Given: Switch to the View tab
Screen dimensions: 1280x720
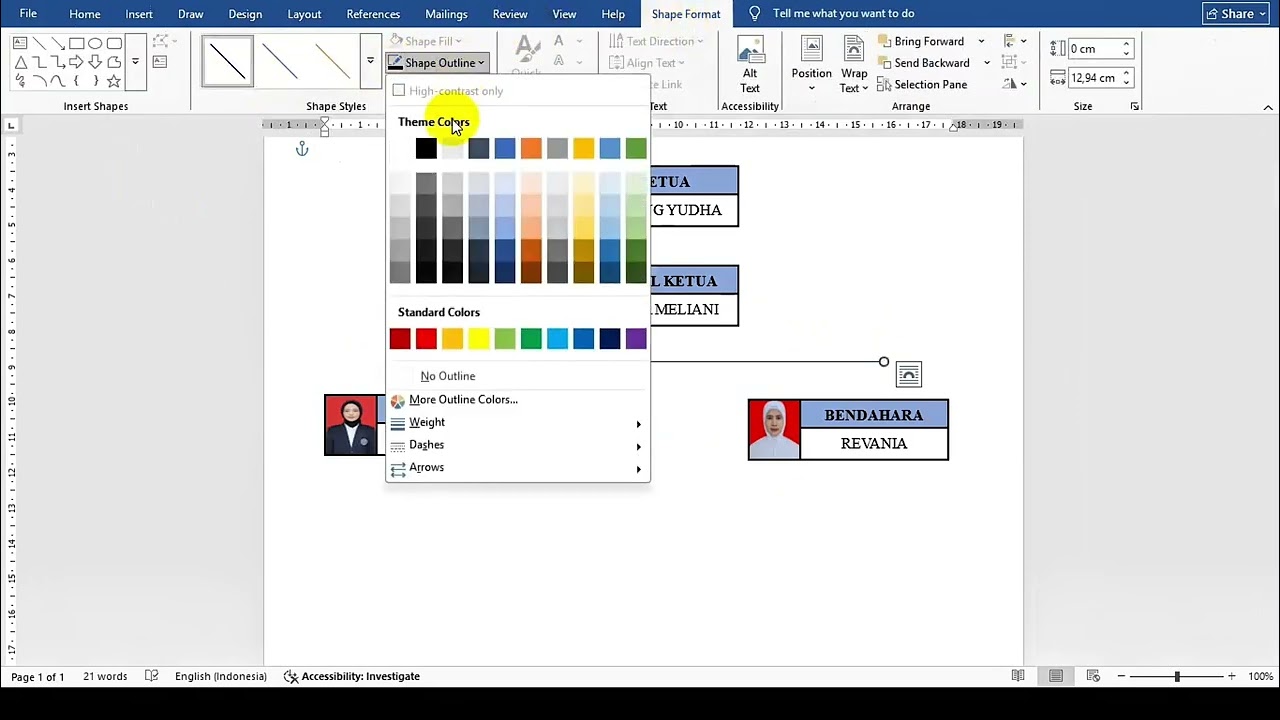Looking at the screenshot, I should (564, 14).
